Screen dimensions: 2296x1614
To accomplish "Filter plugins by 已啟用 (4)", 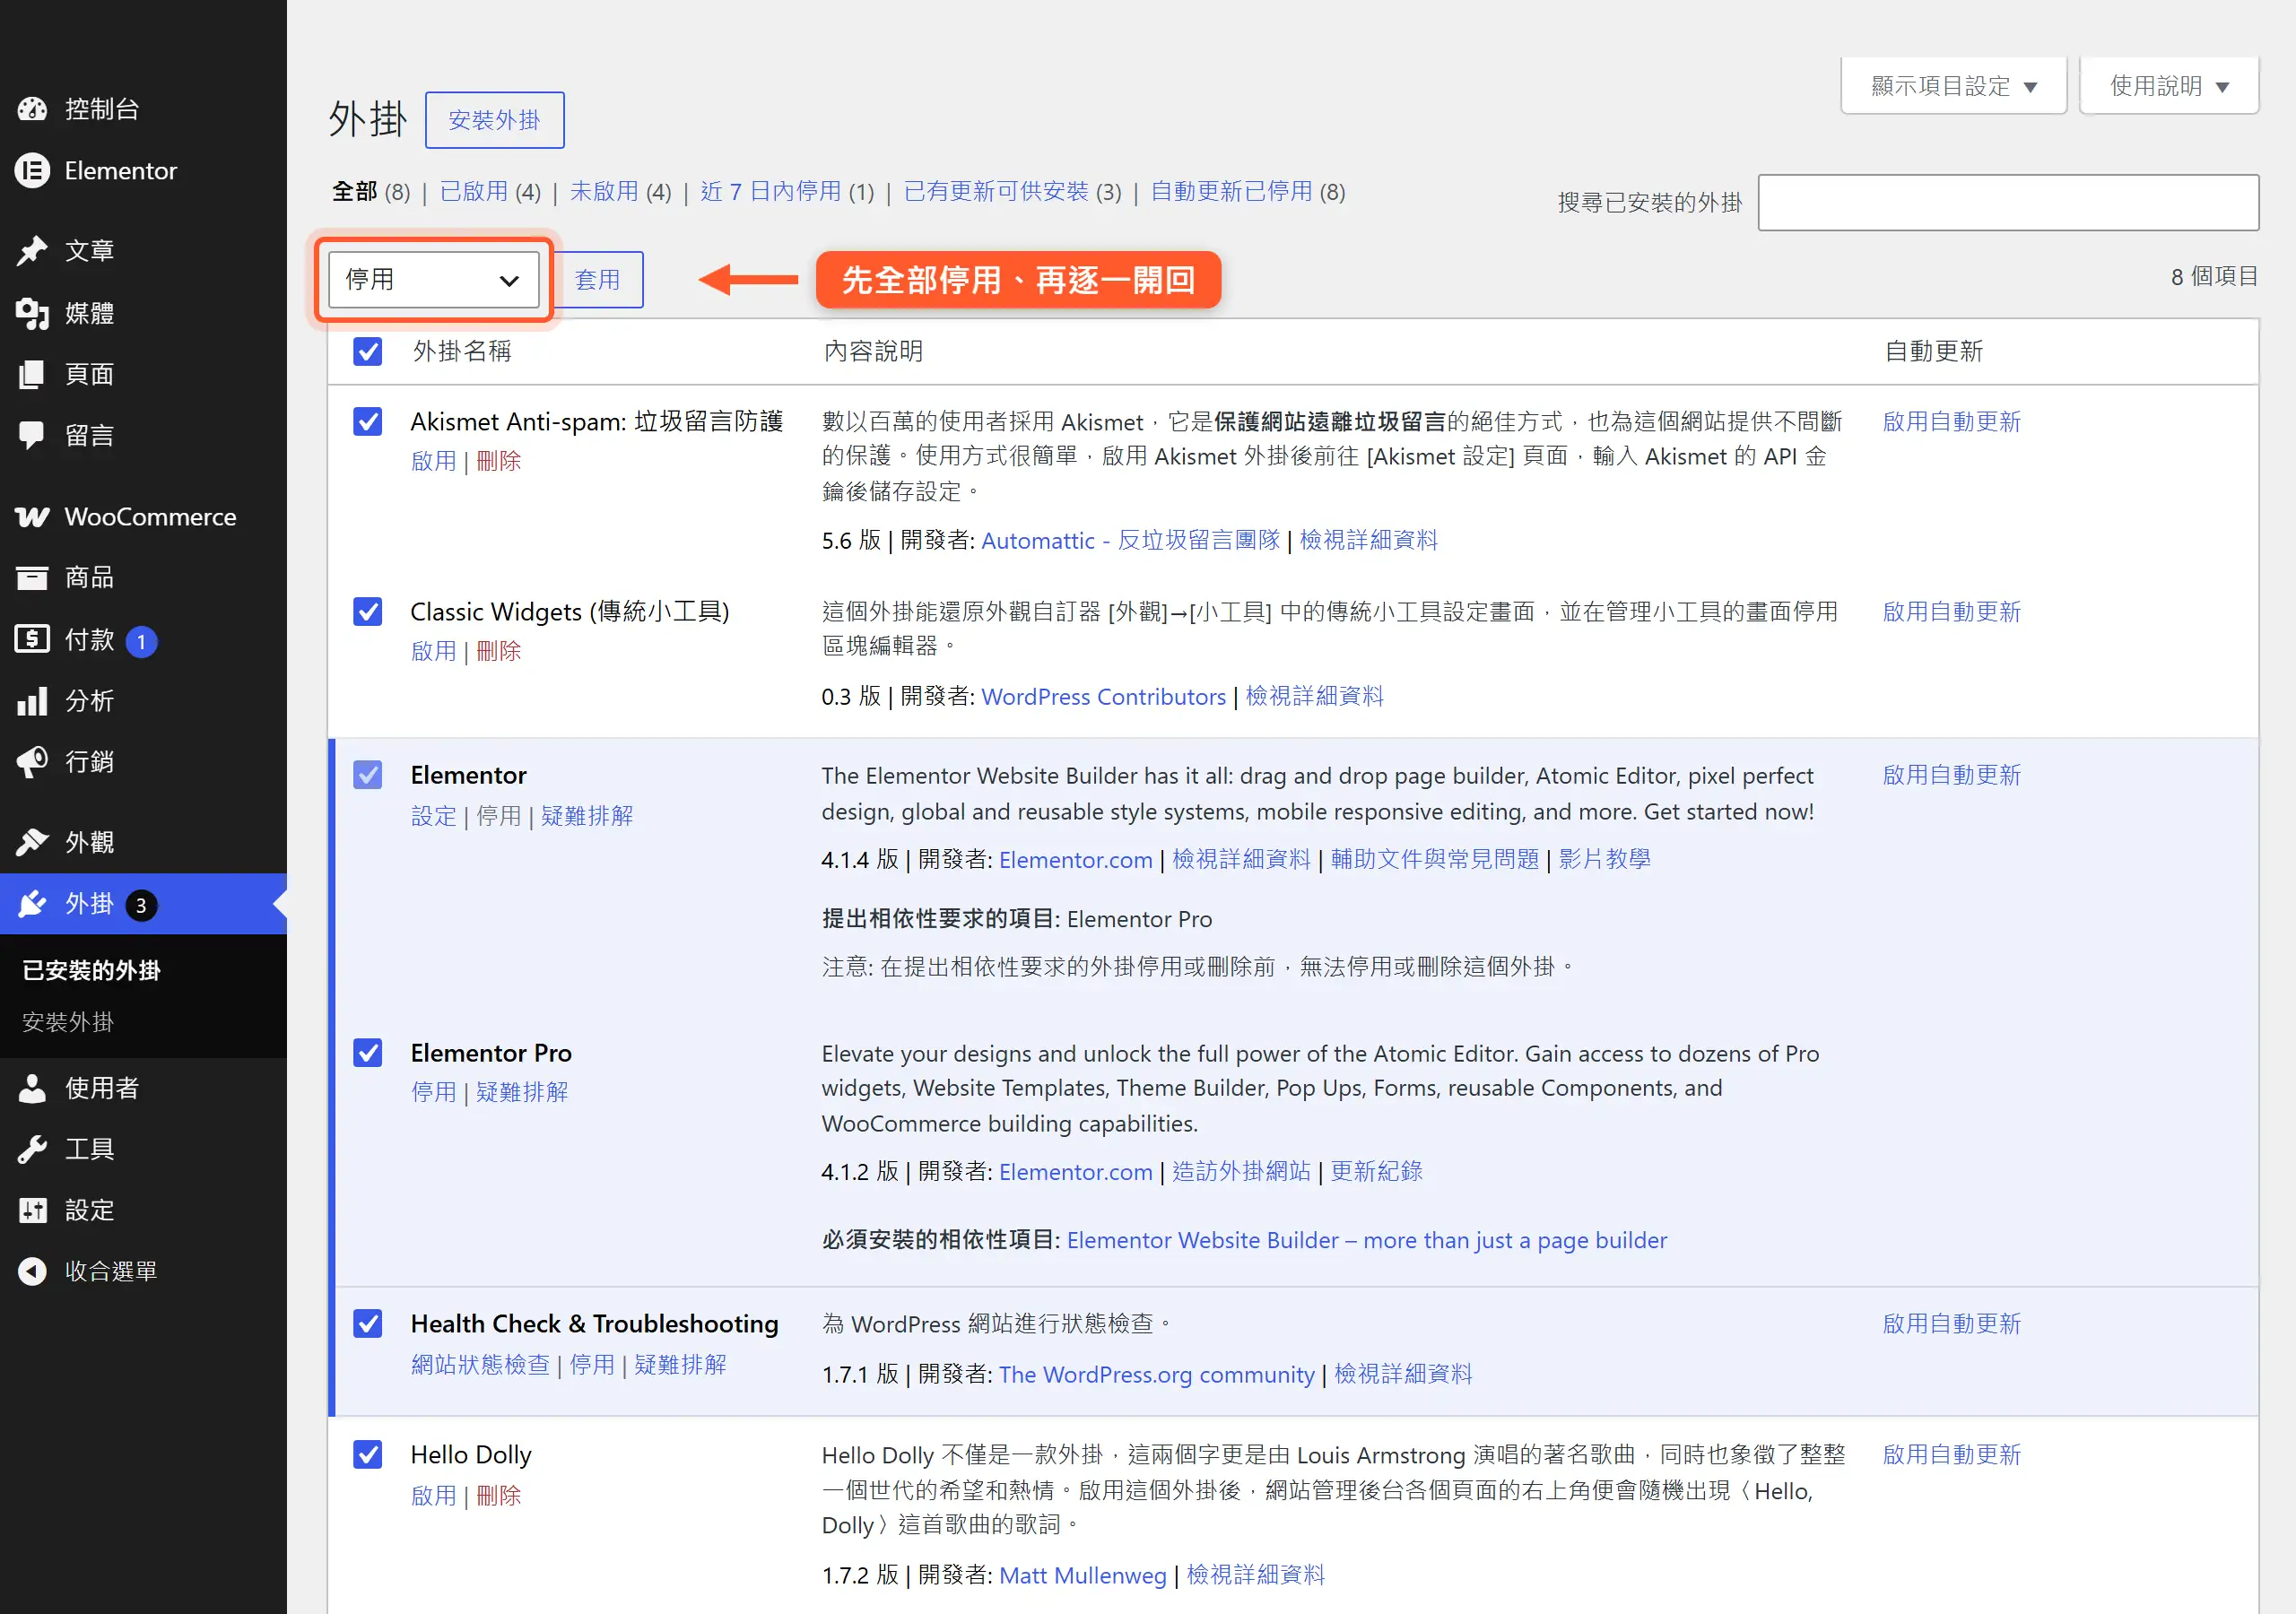I will tap(490, 191).
